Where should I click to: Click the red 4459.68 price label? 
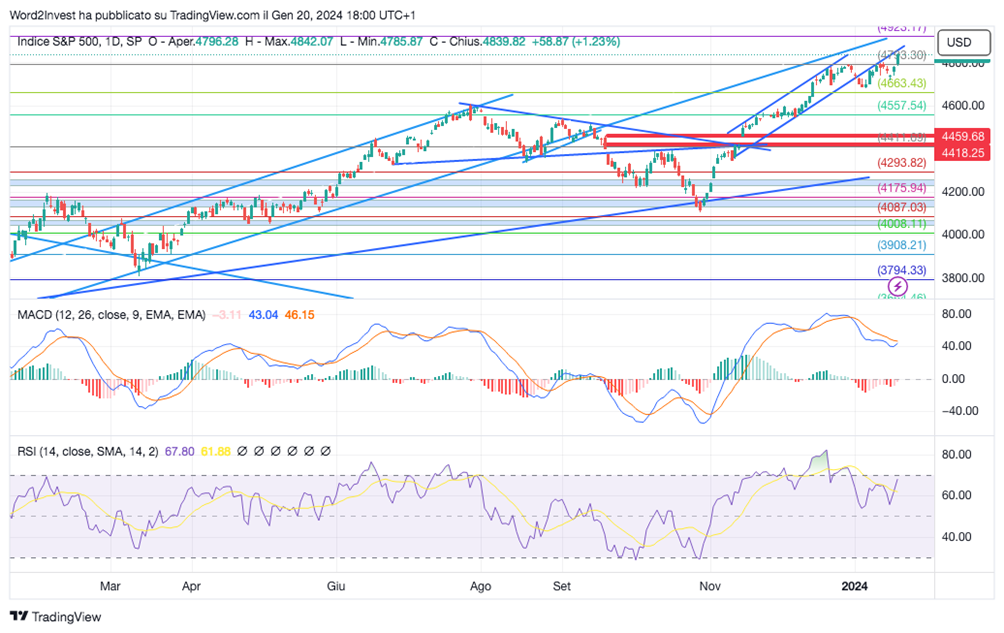click(962, 136)
